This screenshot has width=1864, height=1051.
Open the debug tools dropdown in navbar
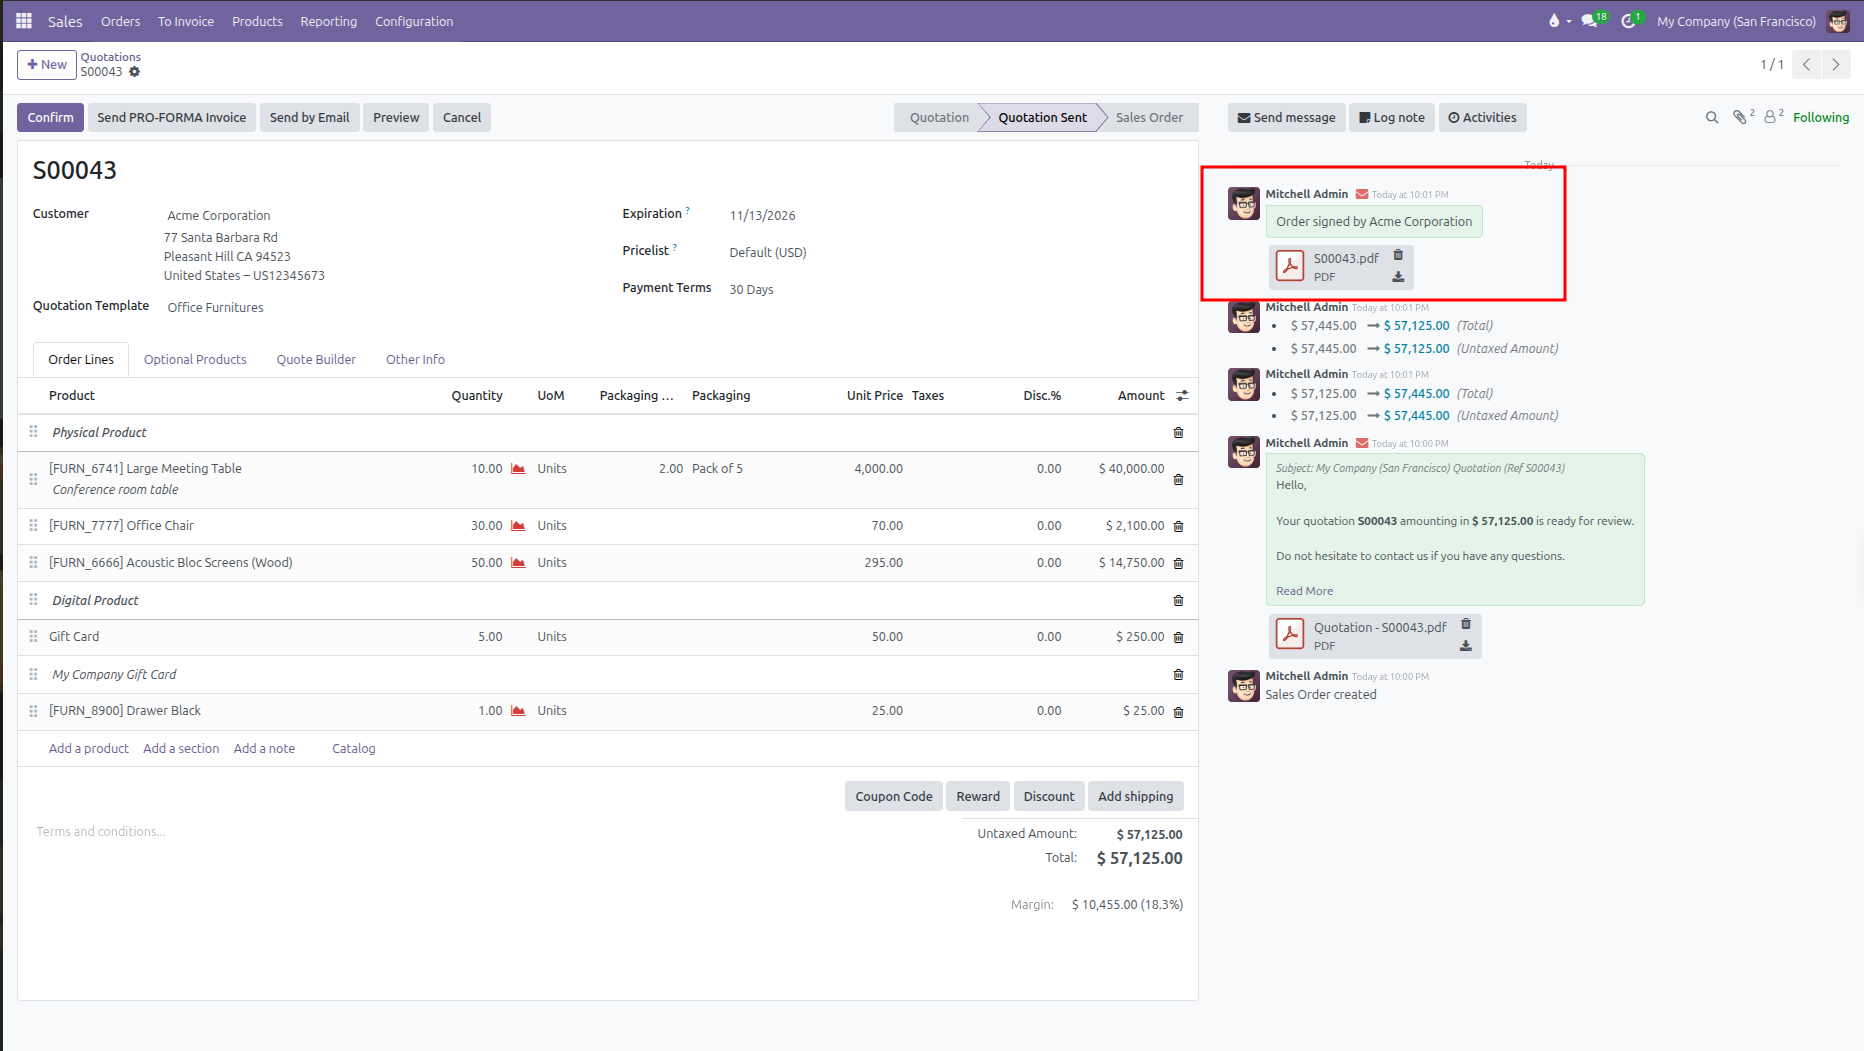(1559, 21)
